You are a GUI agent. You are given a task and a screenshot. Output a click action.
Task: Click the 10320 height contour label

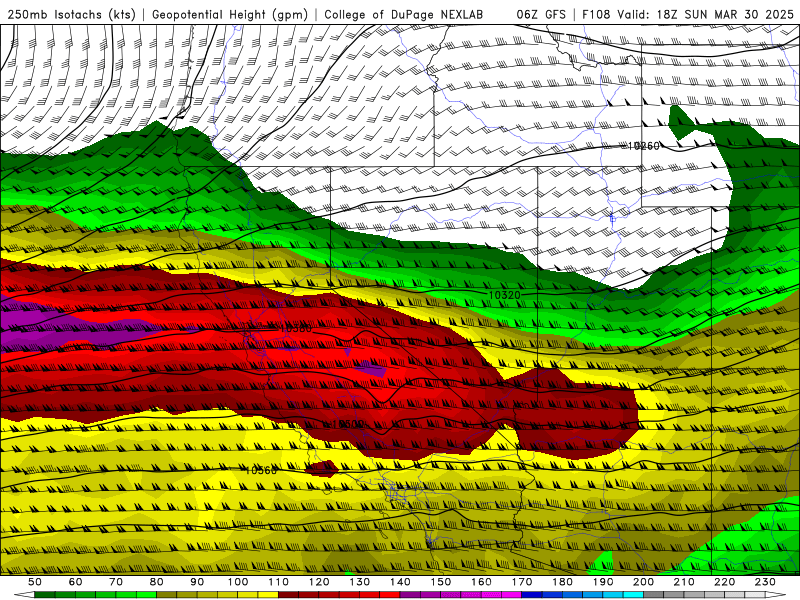505,295
